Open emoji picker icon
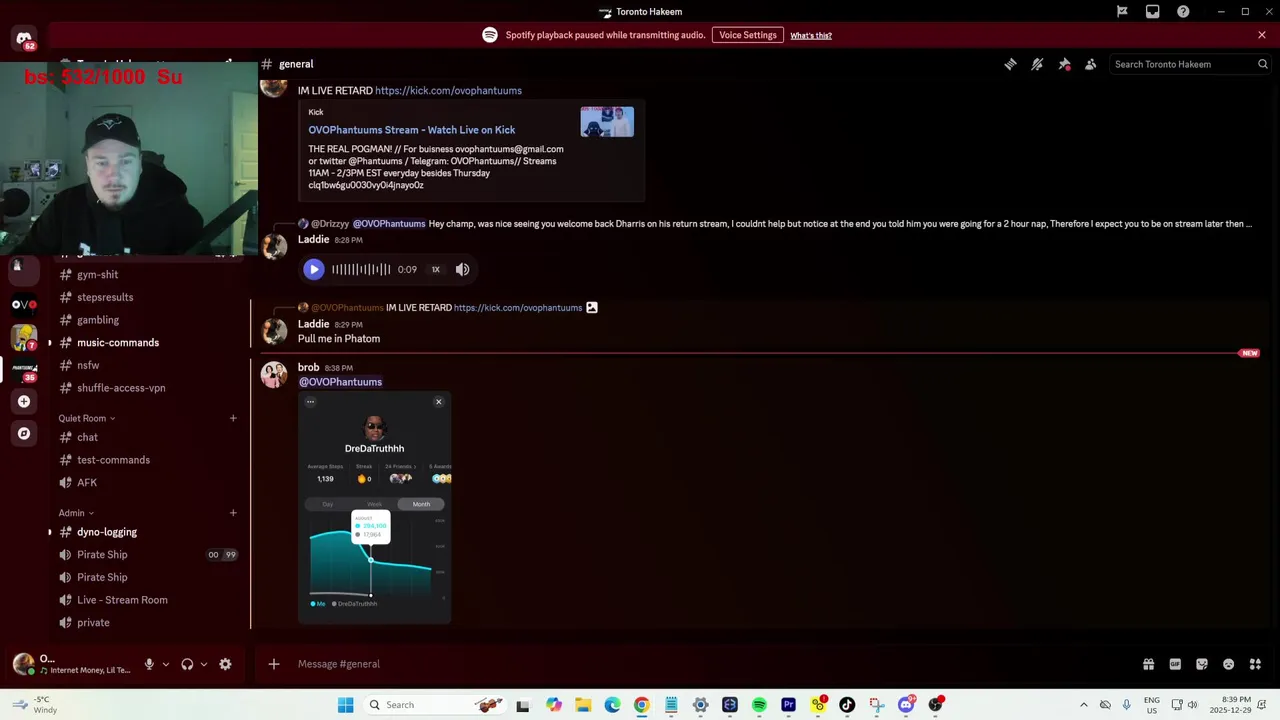Viewport: 1280px width, 720px height. pos(1228,664)
